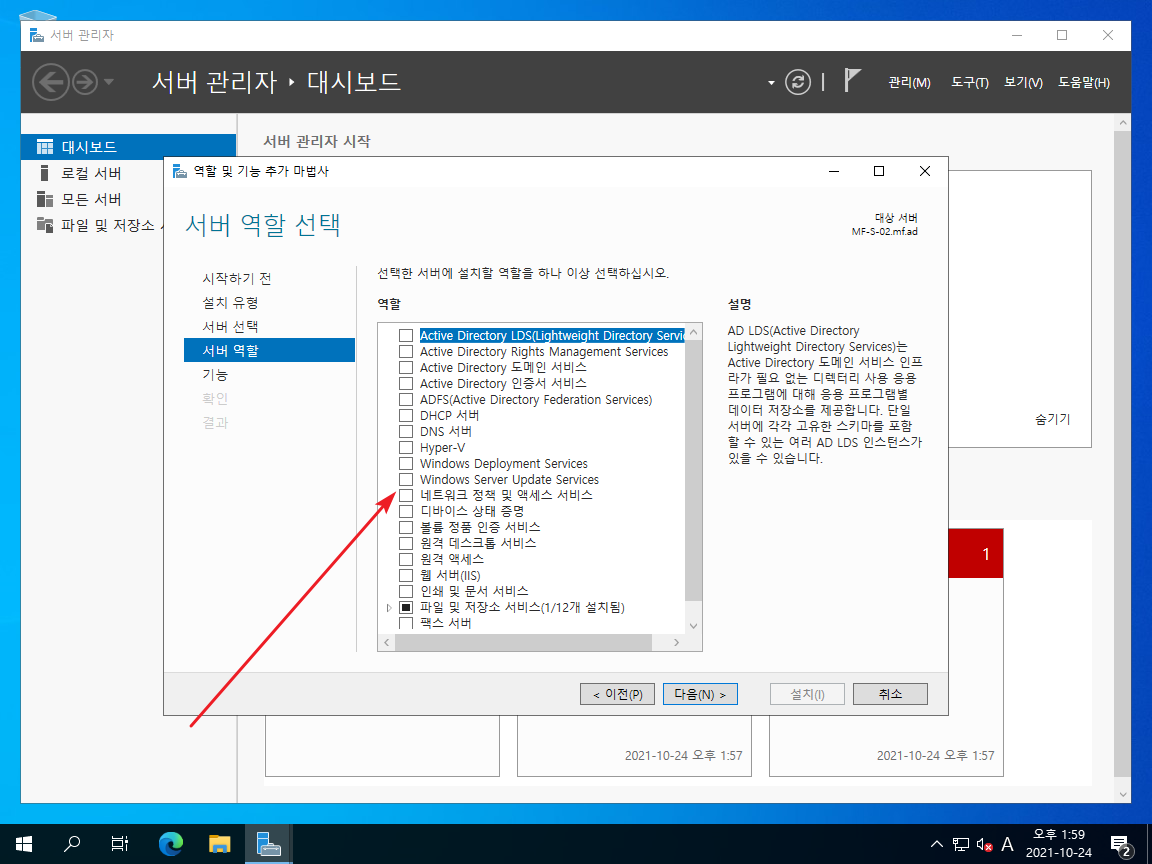
Task: Check 볼륨 정품 인증 서비스 checkbox
Action: click(x=406, y=528)
